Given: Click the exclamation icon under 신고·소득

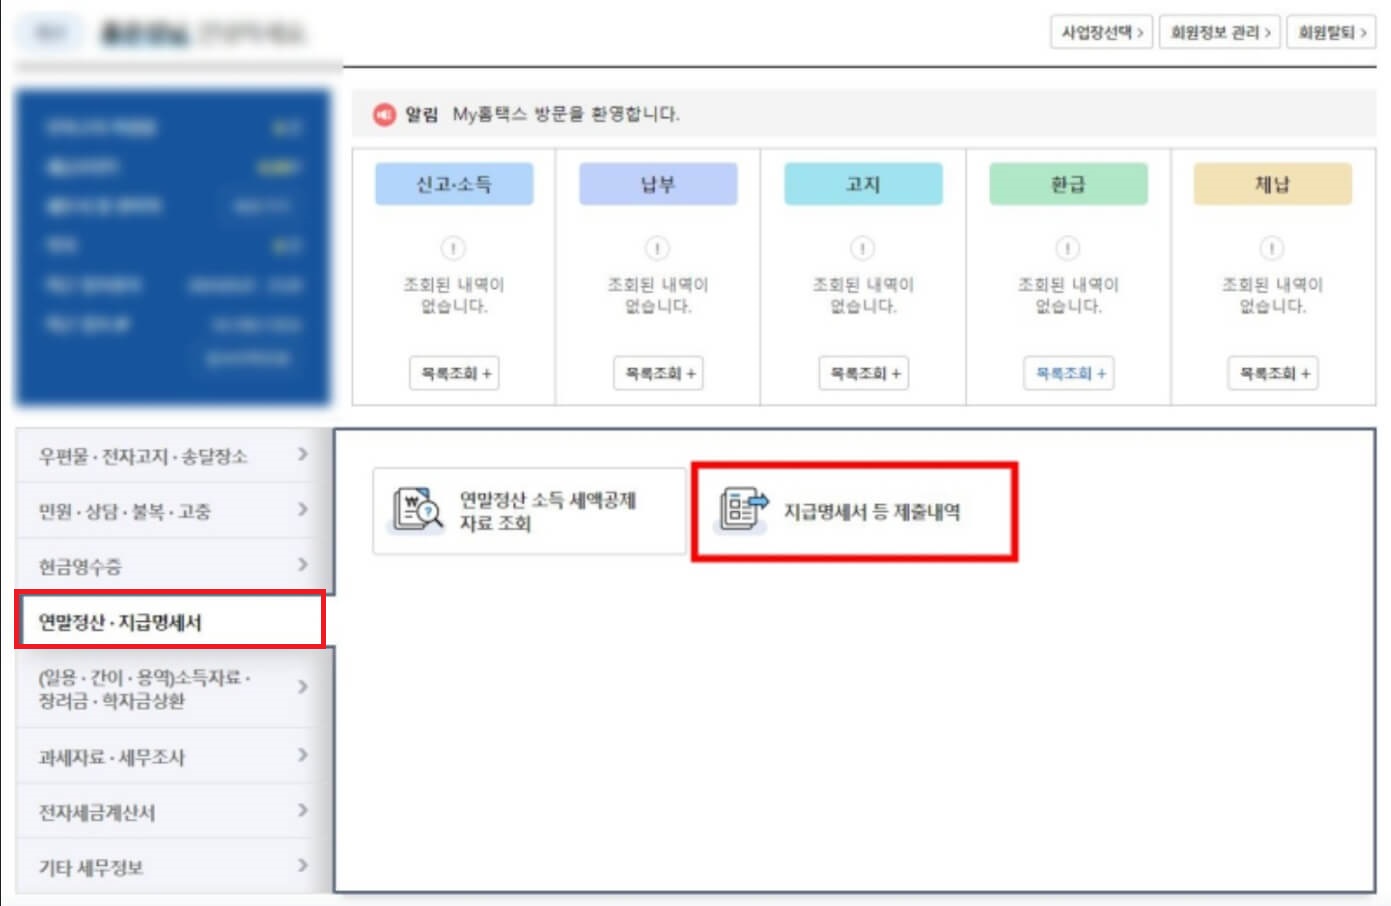Looking at the screenshot, I should coord(453,248).
